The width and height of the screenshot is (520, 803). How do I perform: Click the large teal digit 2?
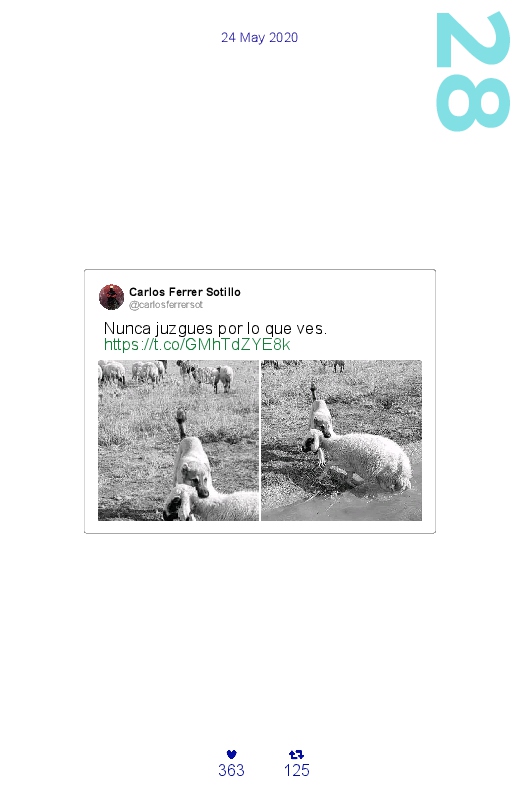[x=473, y=40]
